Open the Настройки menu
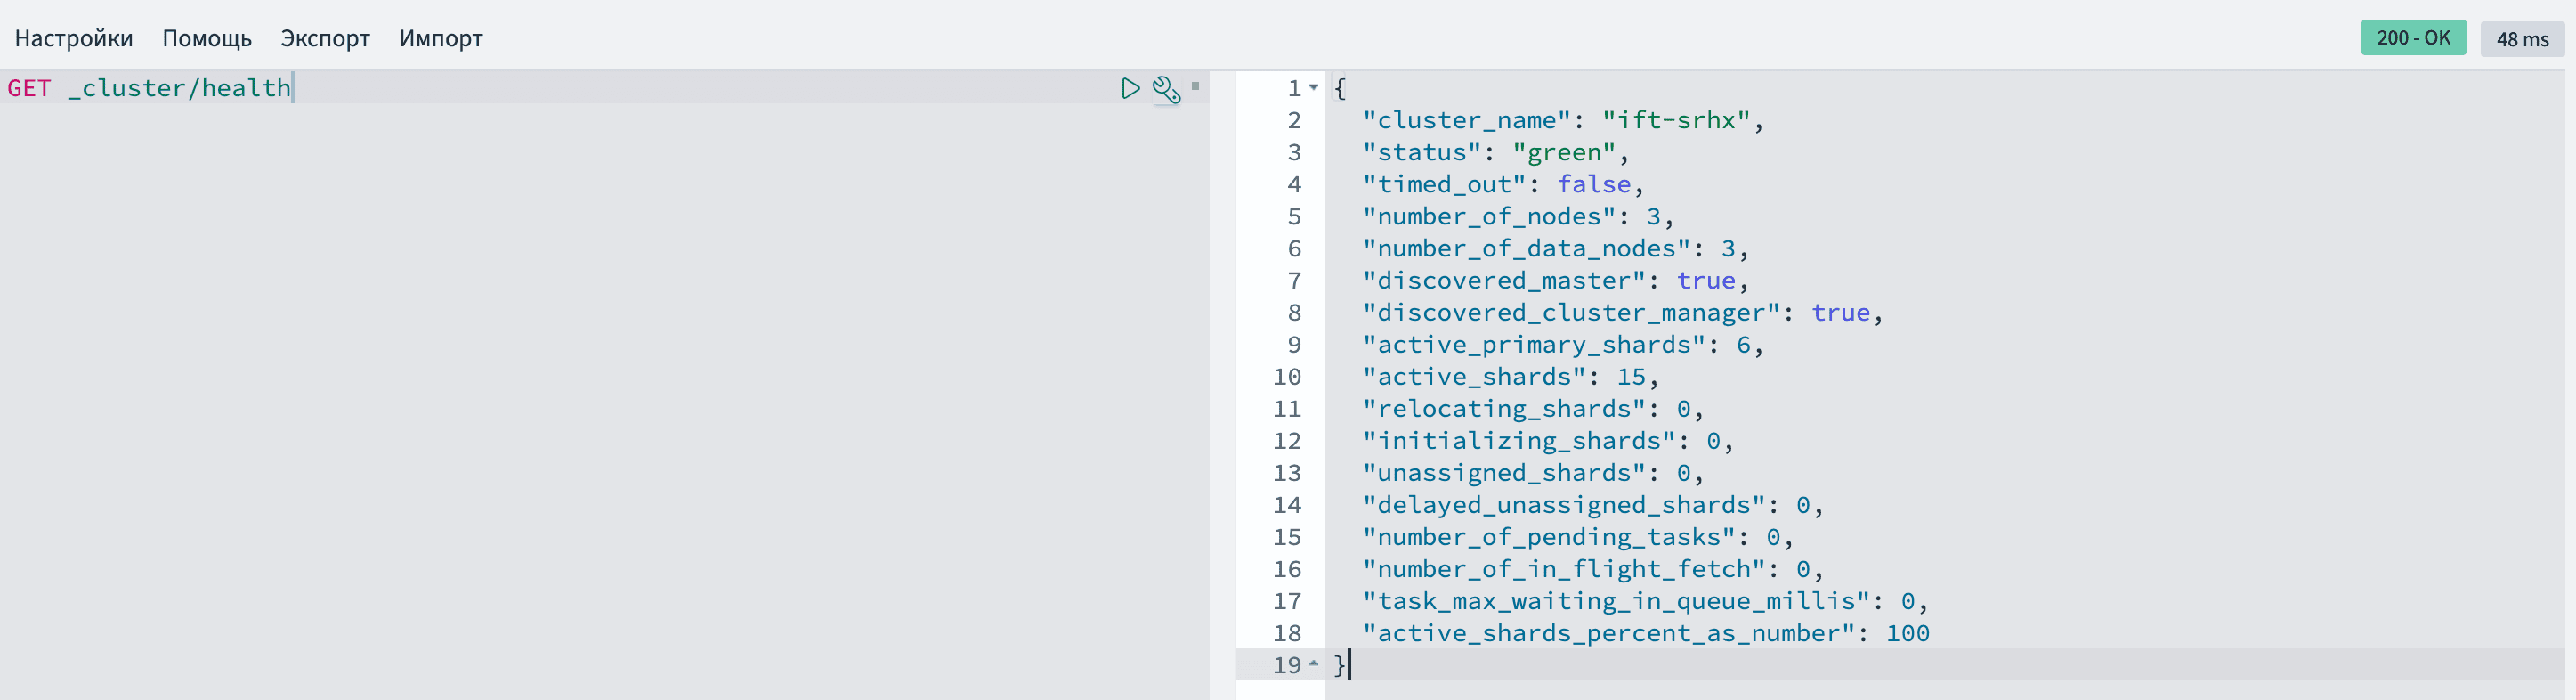 pos(74,38)
